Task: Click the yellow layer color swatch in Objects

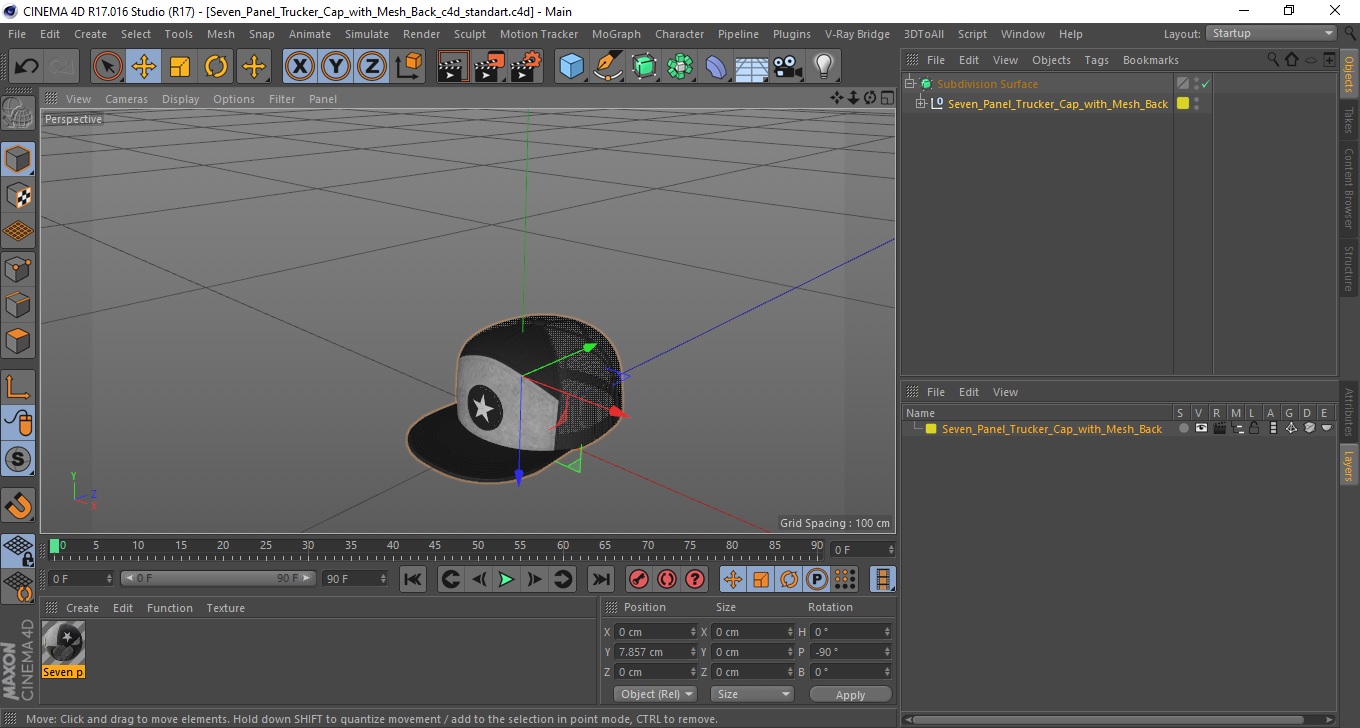Action: (1183, 104)
